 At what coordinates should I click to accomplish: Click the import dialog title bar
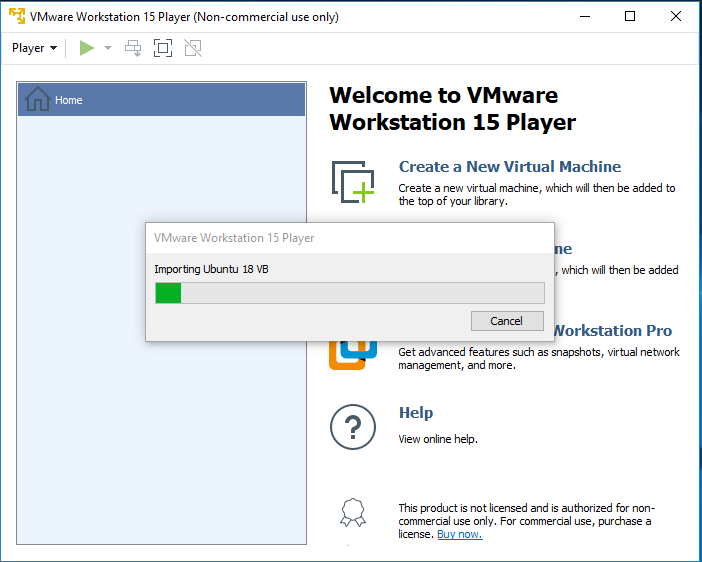(x=350, y=238)
